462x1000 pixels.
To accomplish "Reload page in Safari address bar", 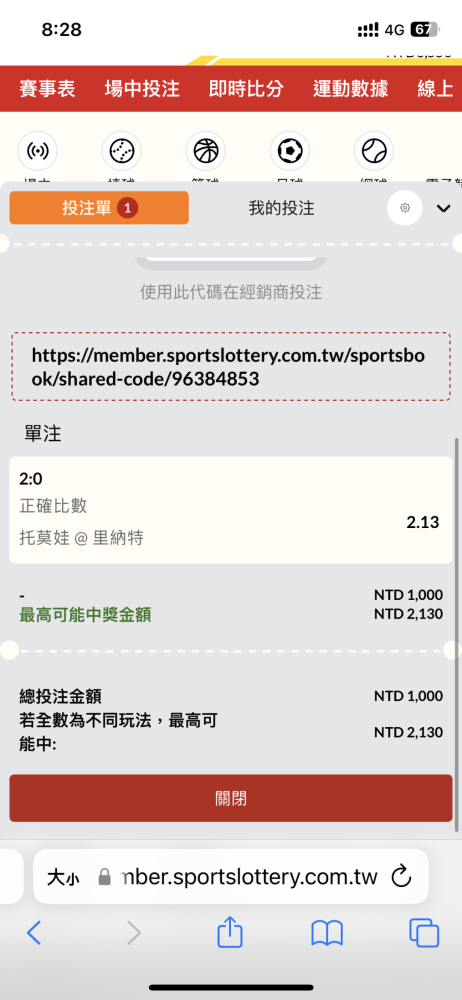I will [x=401, y=876].
